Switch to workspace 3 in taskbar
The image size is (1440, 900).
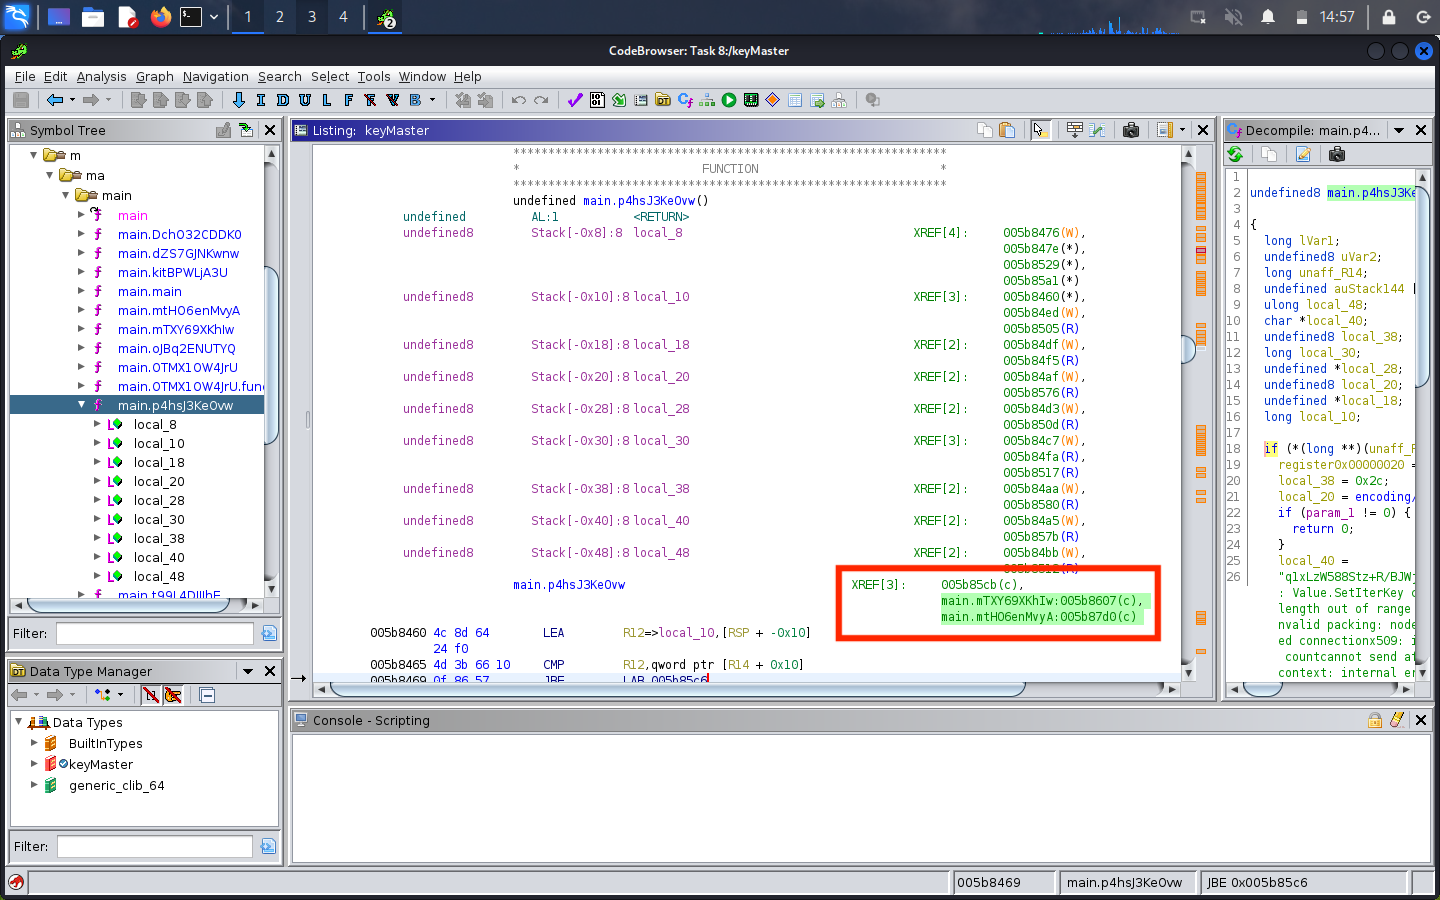pyautogui.click(x=312, y=17)
